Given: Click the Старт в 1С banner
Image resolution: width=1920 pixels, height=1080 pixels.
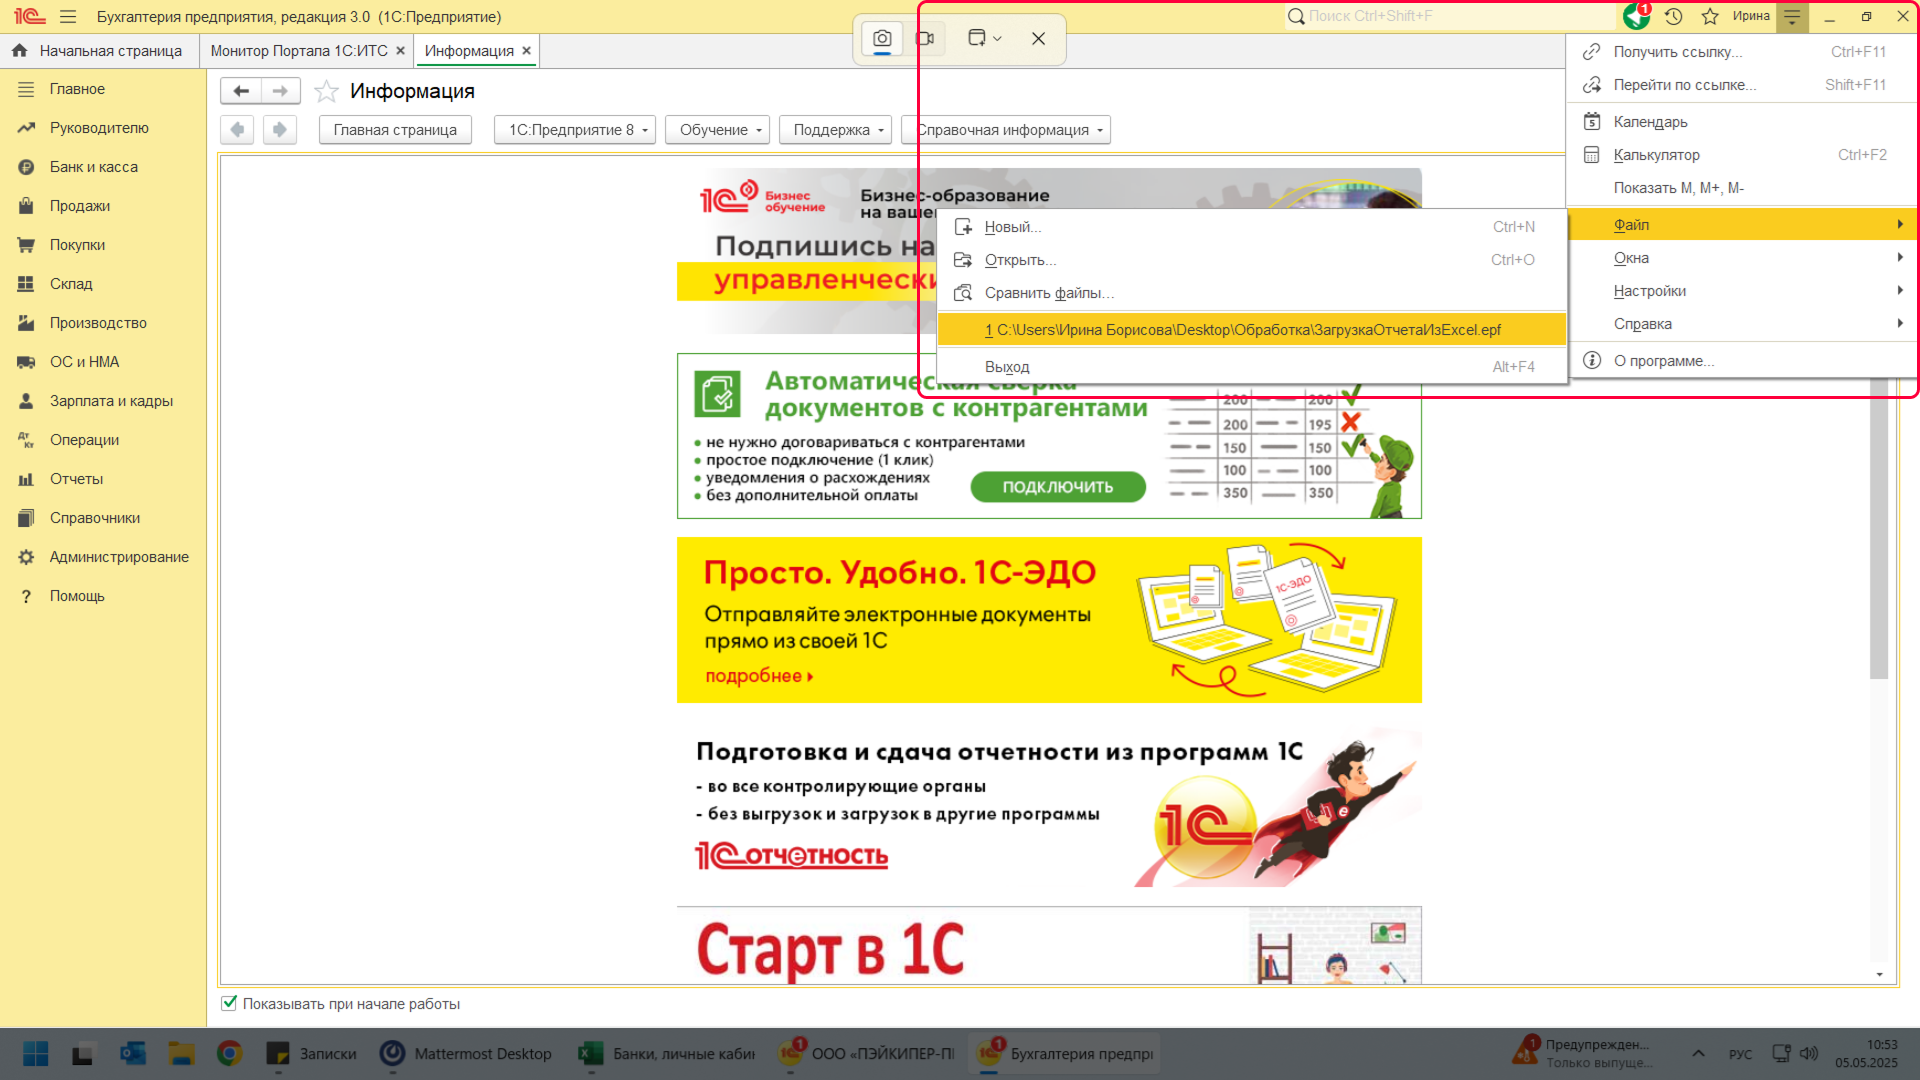Looking at the screenshot, I should (x=1049, y=946).
